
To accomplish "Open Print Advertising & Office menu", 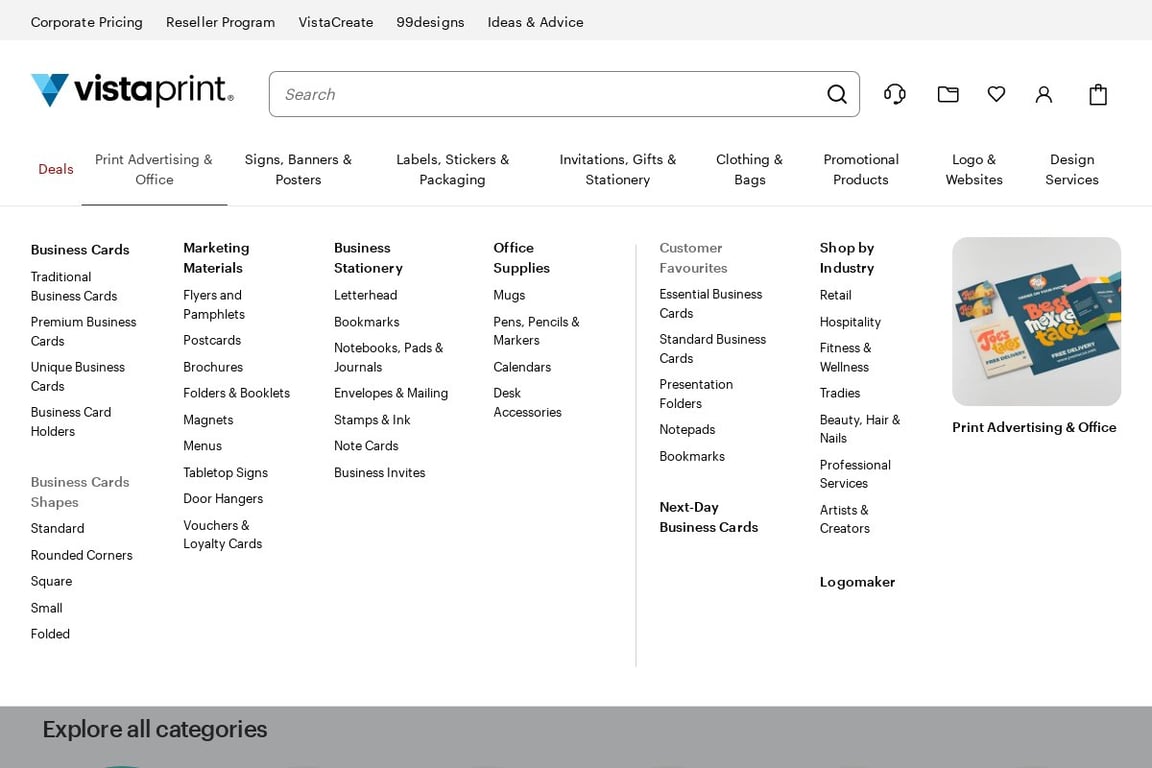I will (154, 170).
